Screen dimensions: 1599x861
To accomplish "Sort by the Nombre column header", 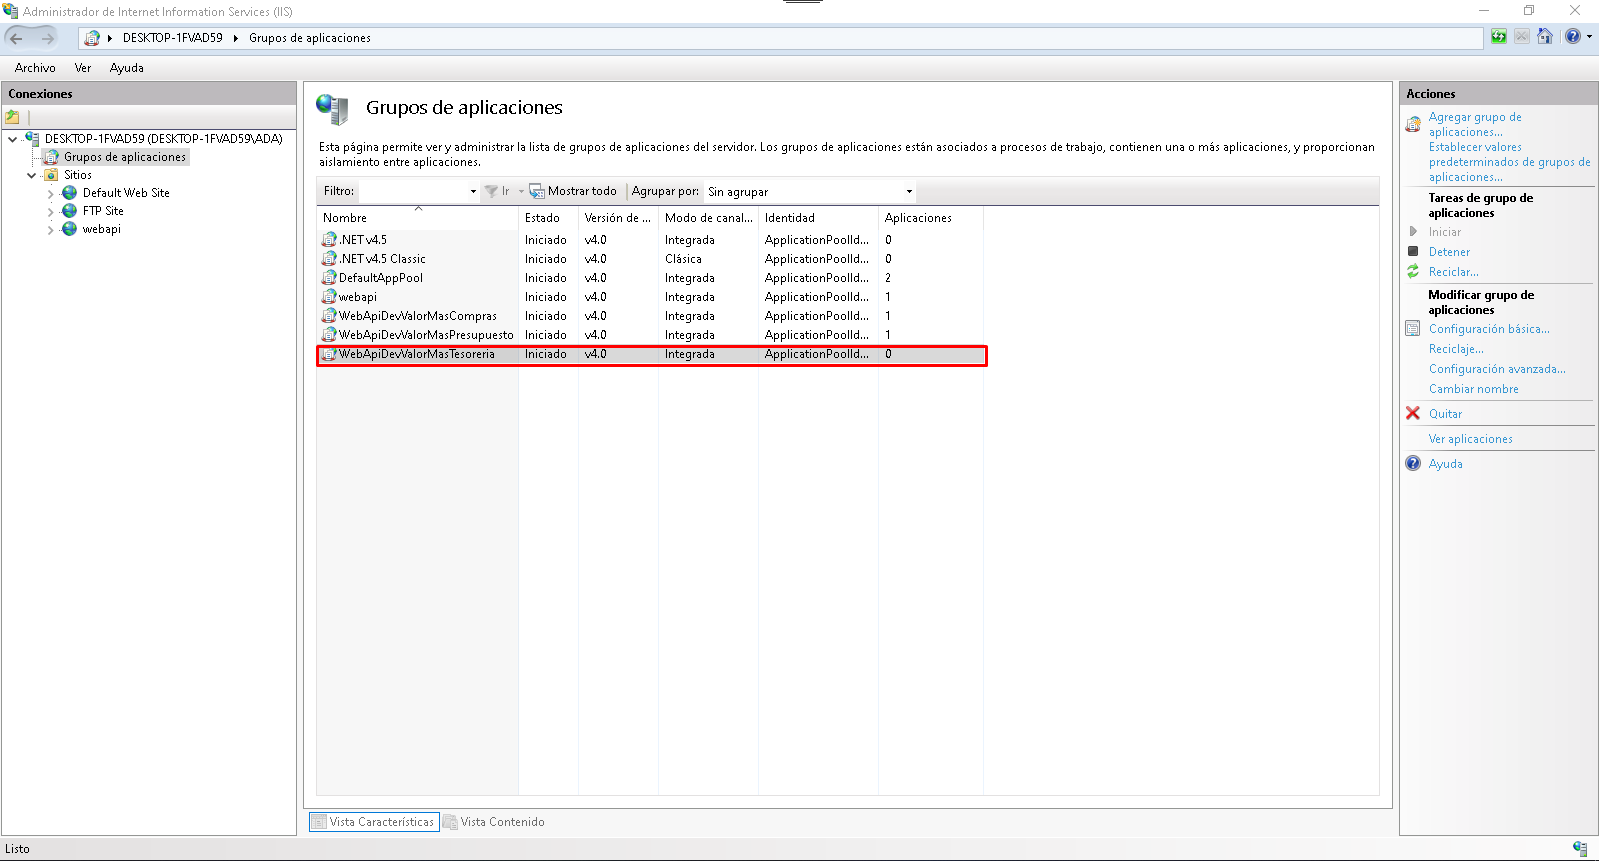I will (345, 218).
